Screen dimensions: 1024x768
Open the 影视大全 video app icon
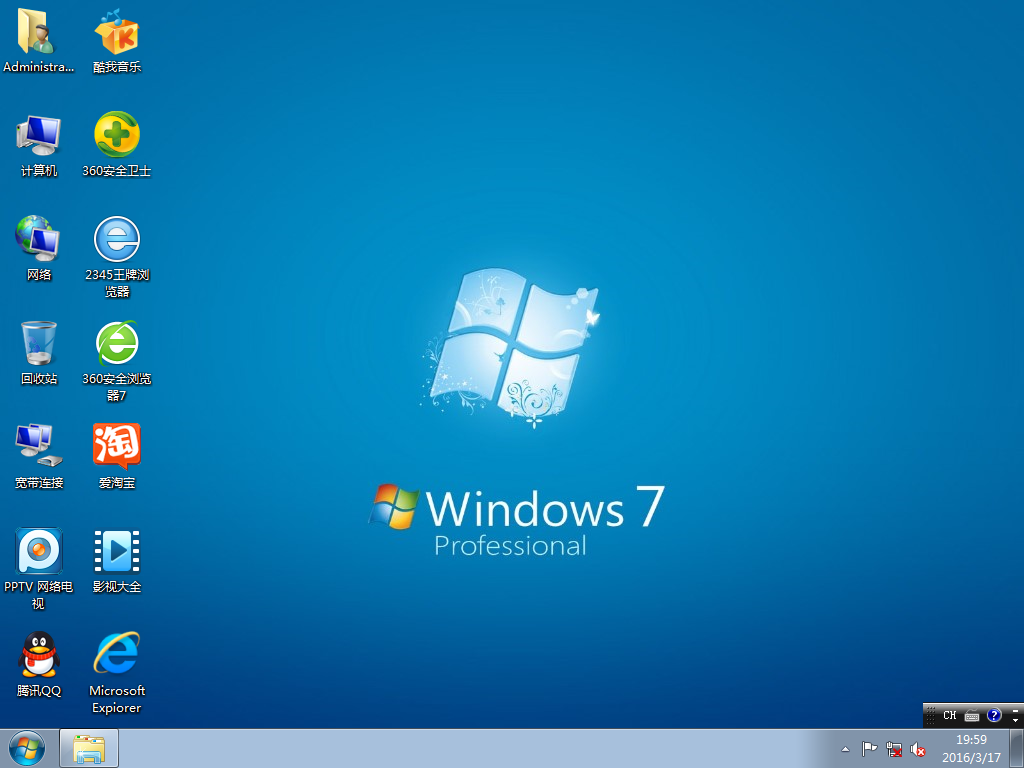coord(117,561)
